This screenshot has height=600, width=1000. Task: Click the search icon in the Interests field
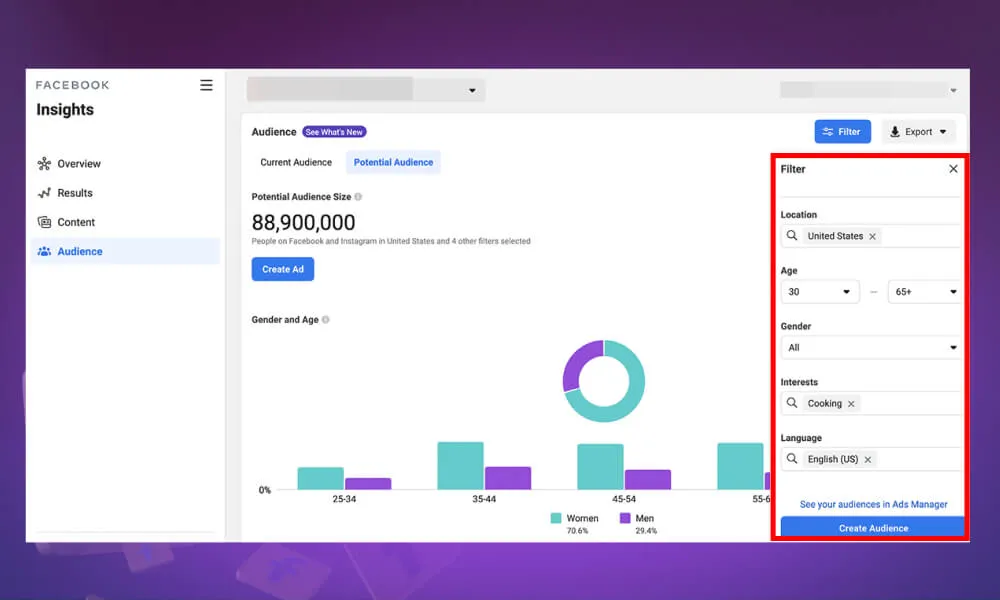click(793, 403)
